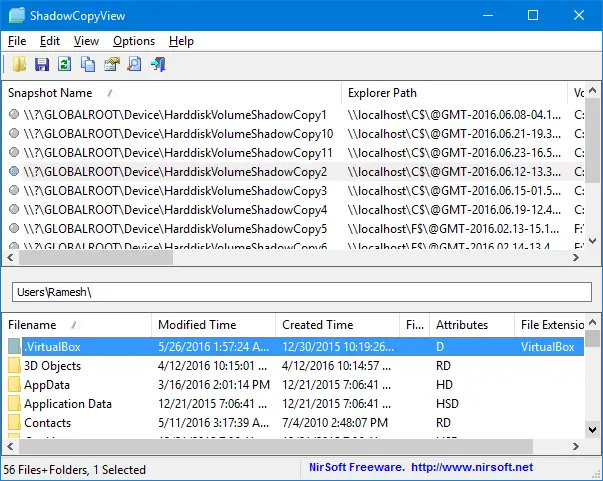
Task: Open the File menu
Action: click(17, 41)
